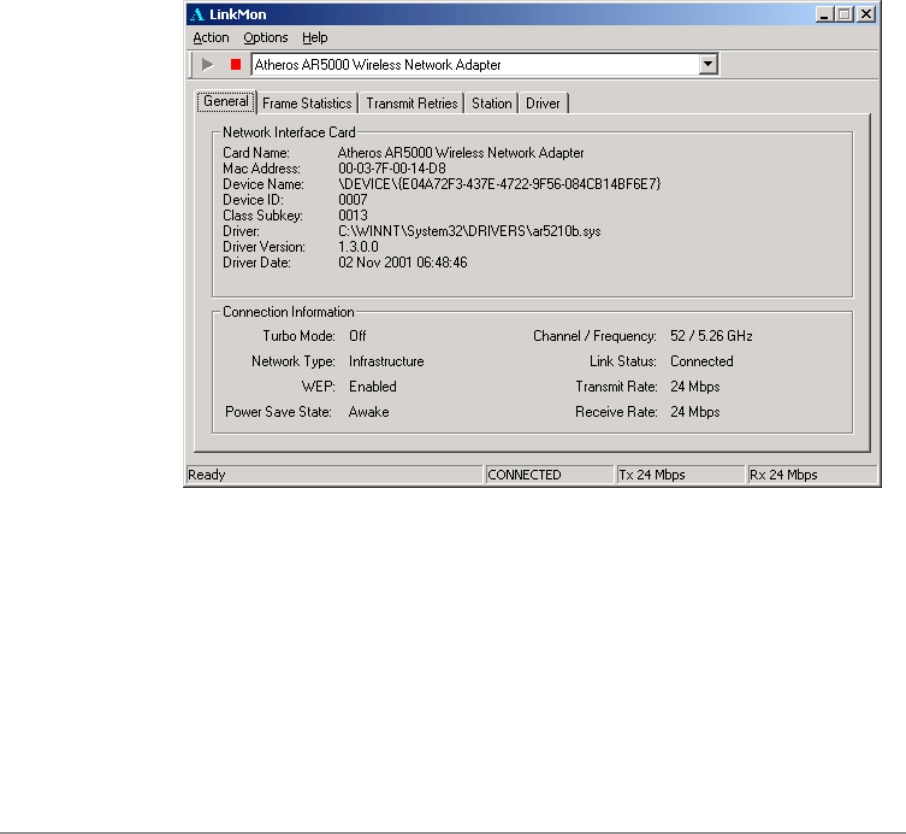Click the Transmit Rate value 24 Mbps

[x=695, y=387]
